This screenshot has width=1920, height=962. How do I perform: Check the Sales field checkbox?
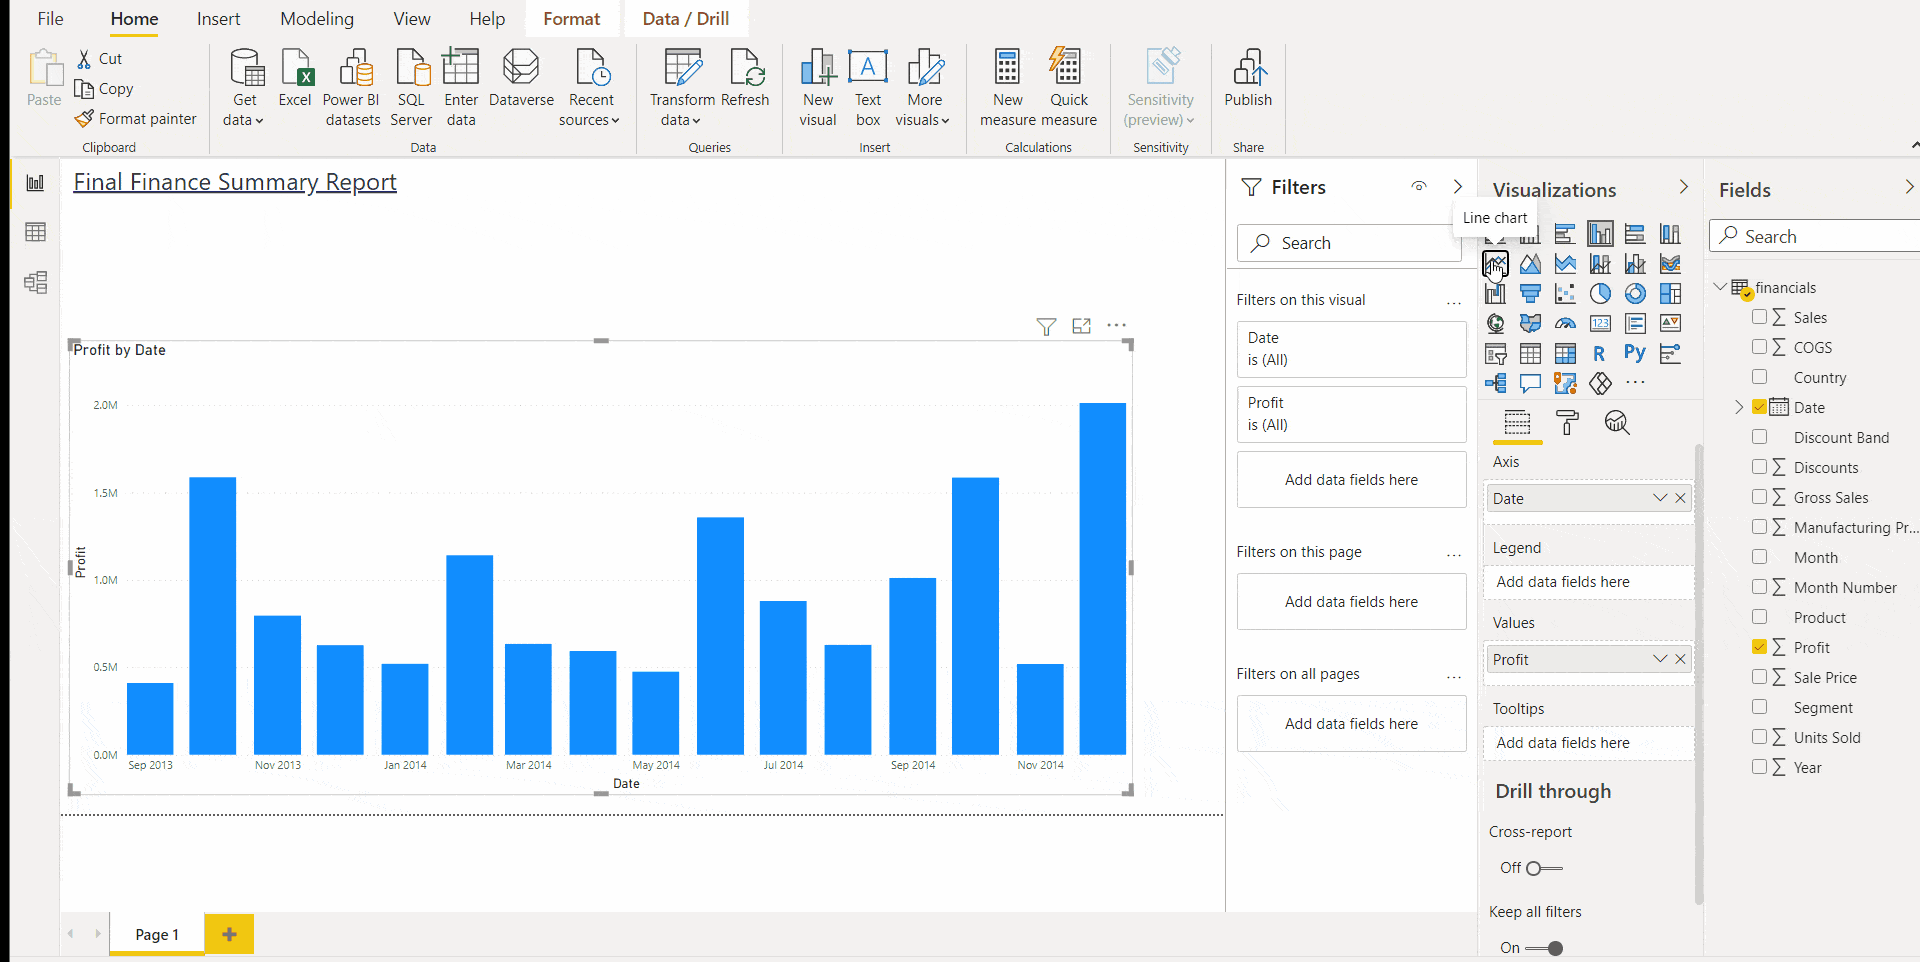click(1760, 317)
